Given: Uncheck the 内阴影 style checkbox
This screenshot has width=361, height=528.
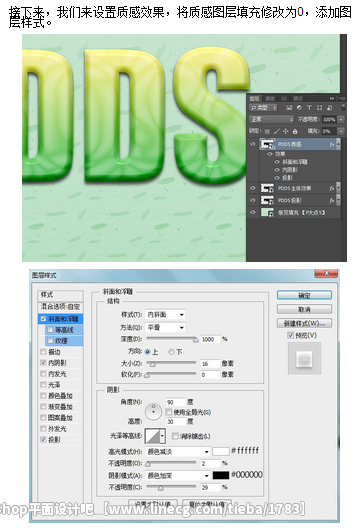Looking at the screenshot, I should [43, 363].
